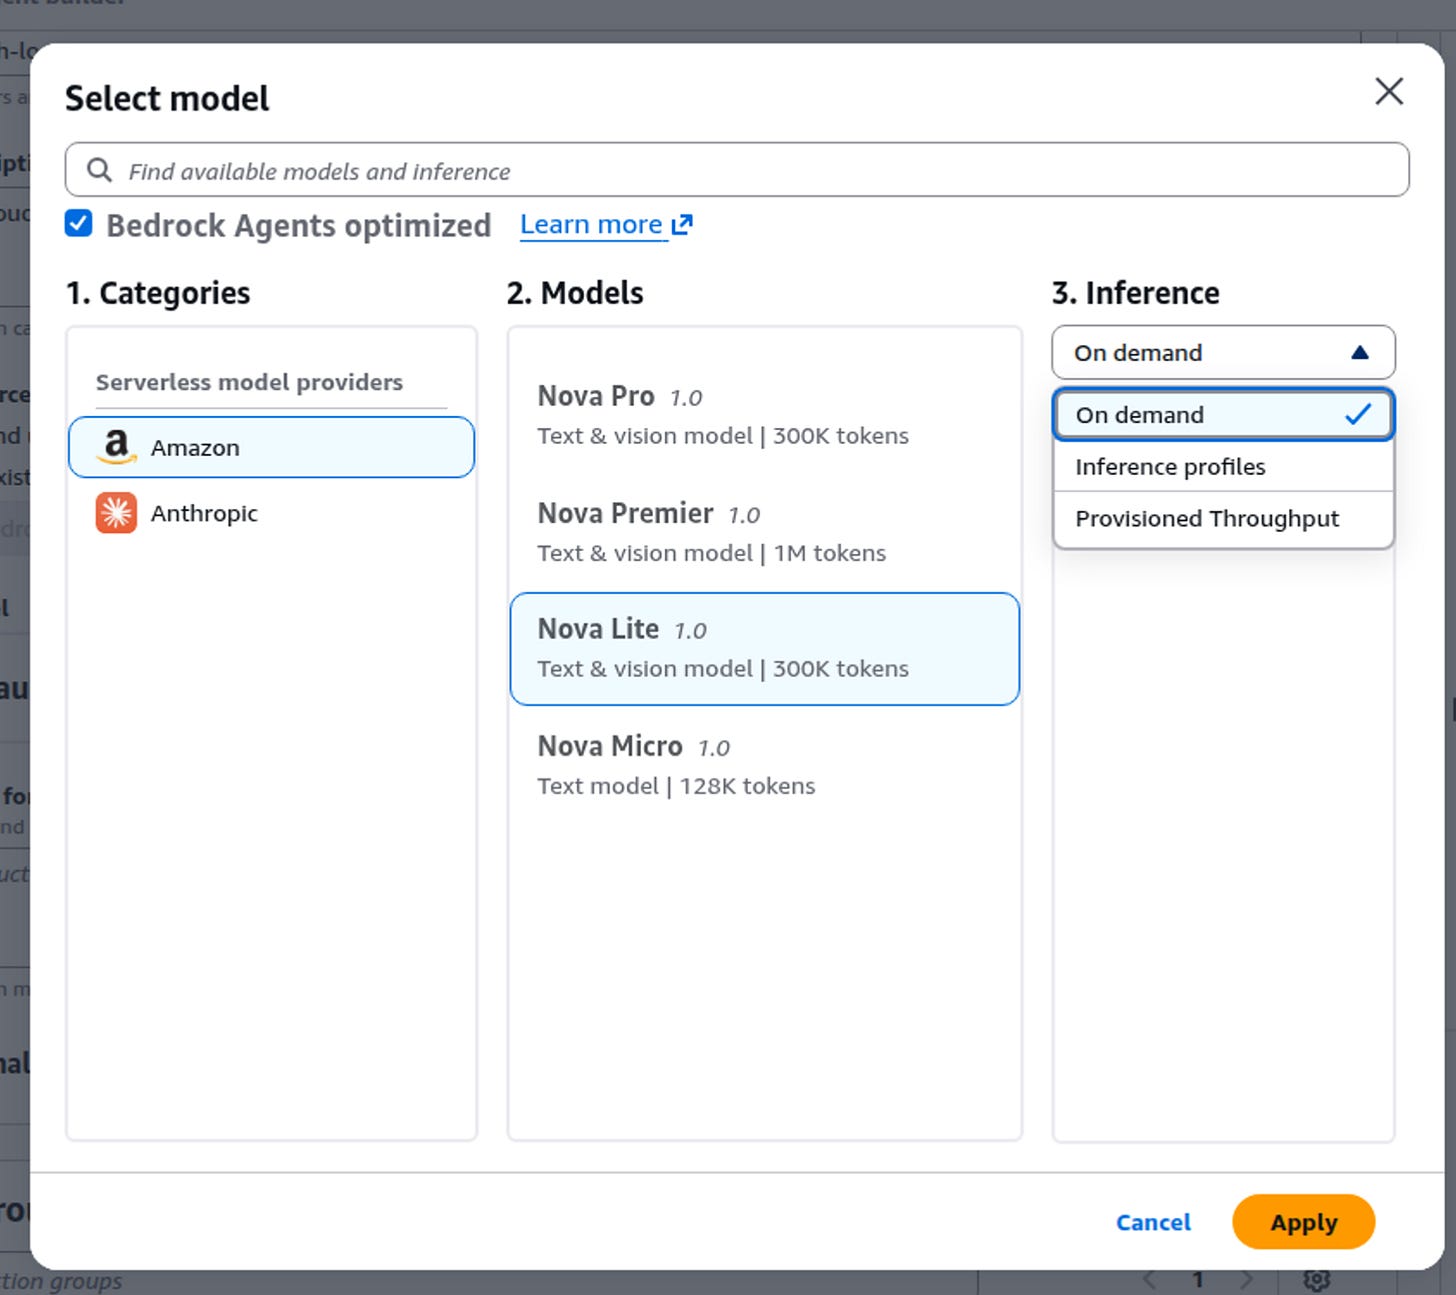Click the 1M tokens description
Screen dimensions: 1456x1295
(712, 553)
